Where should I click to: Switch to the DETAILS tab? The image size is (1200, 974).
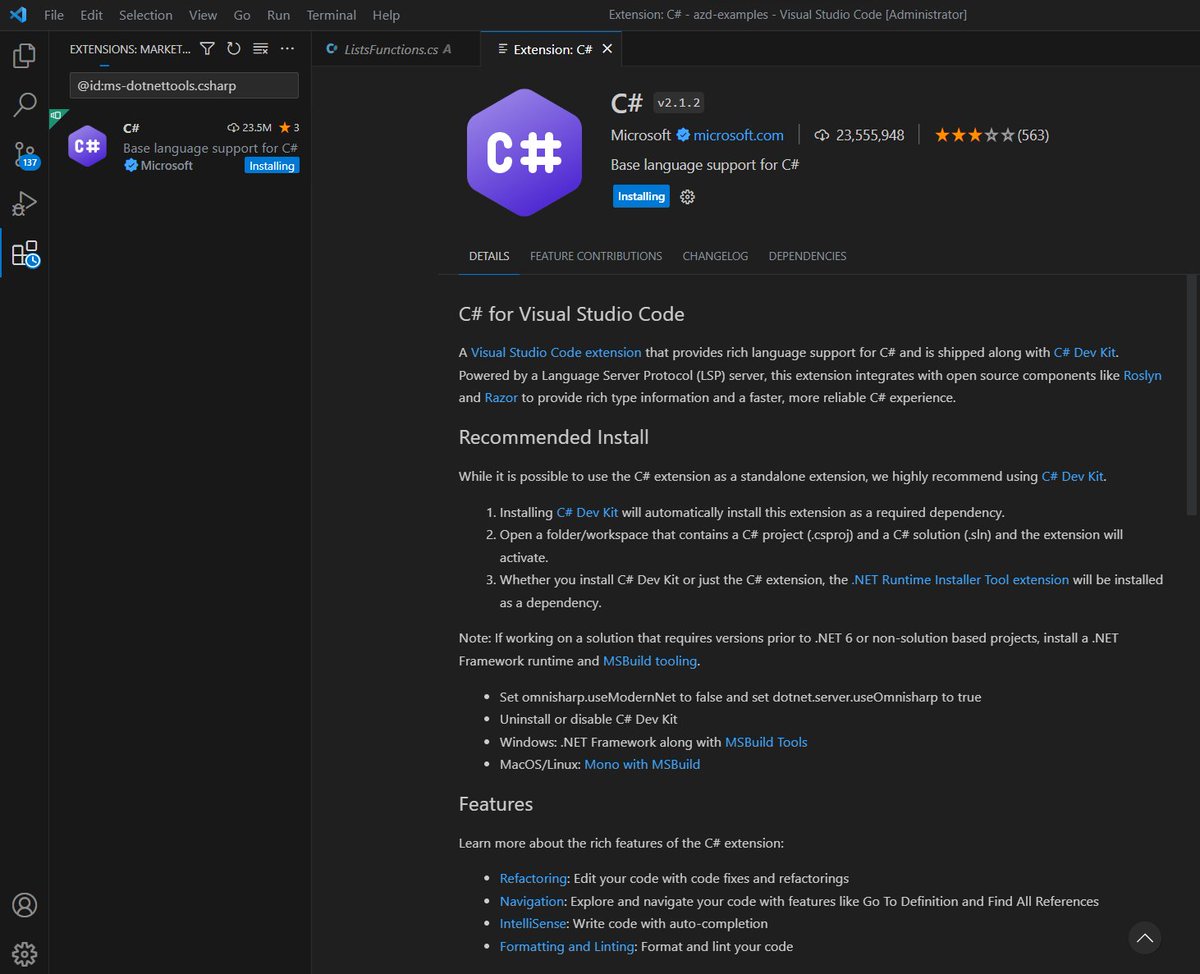point(489,256)
